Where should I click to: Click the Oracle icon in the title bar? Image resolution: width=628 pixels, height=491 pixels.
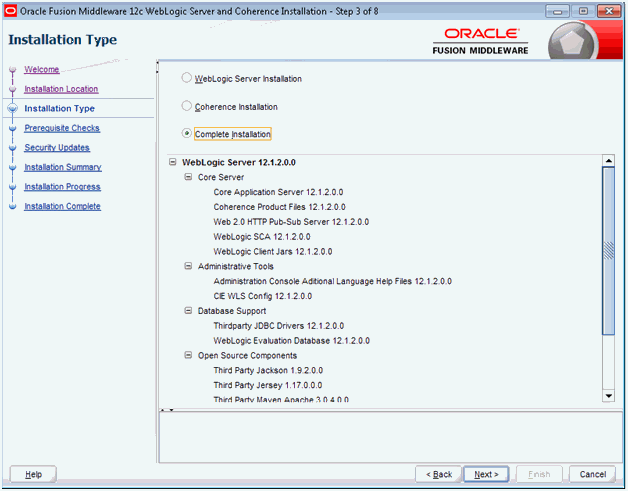[x=10, y=11]
